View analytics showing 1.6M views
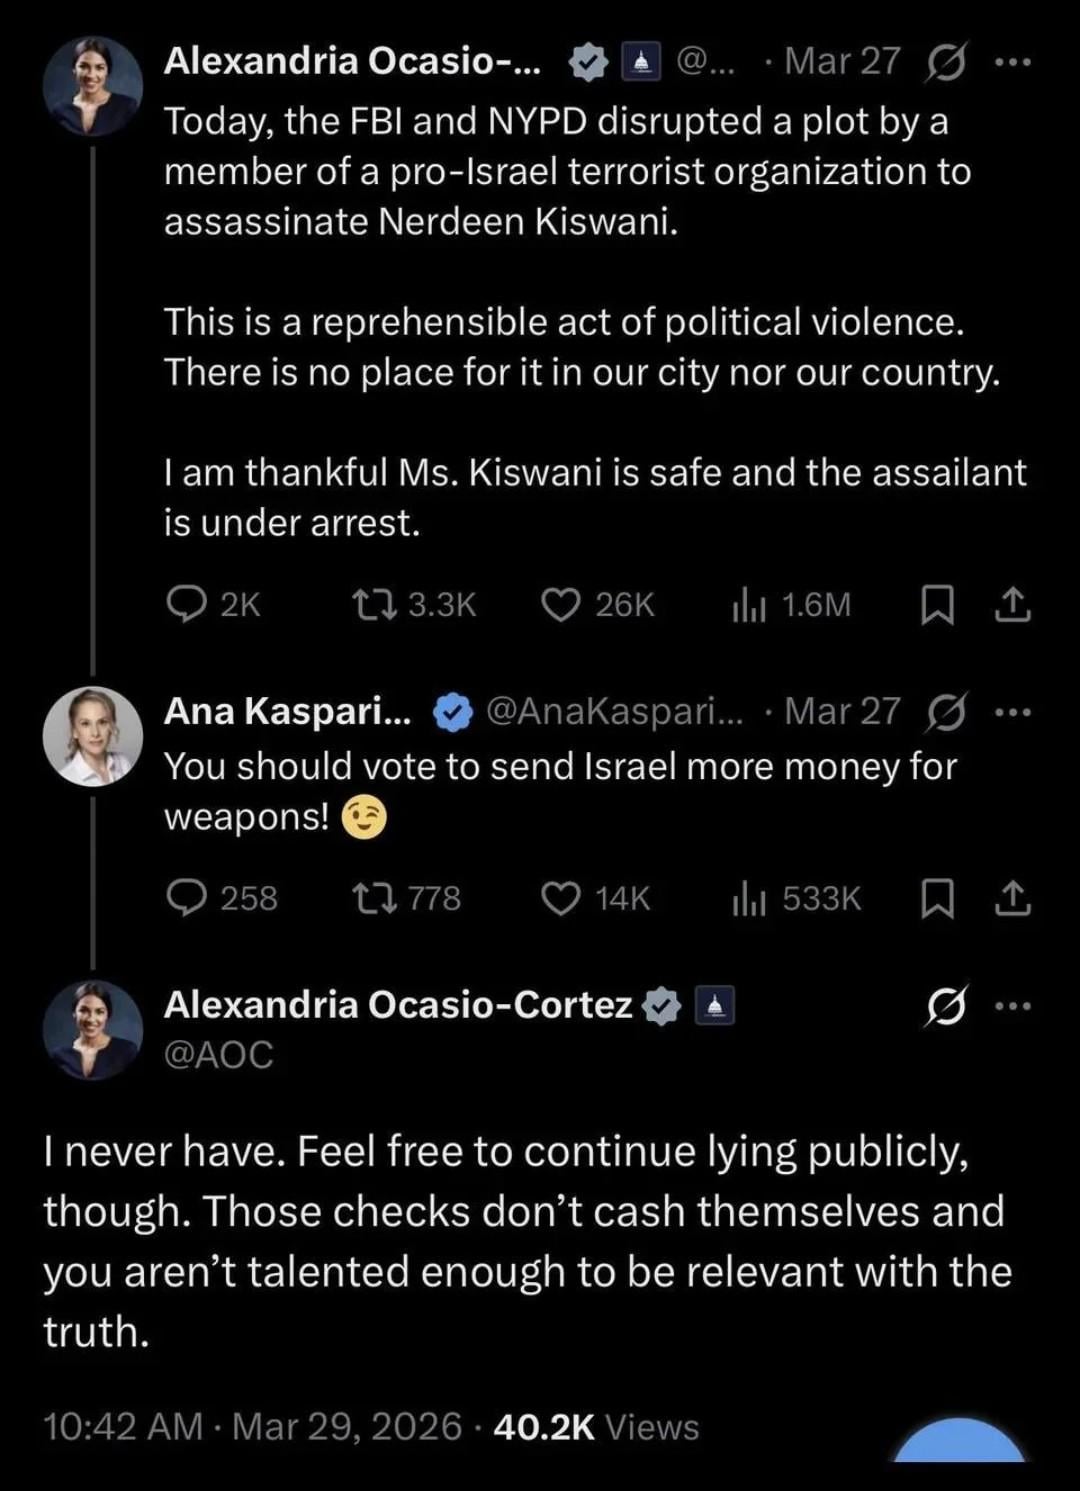Image resolution: width=1080 pixels, height=1491 pixels. point(749,604)
